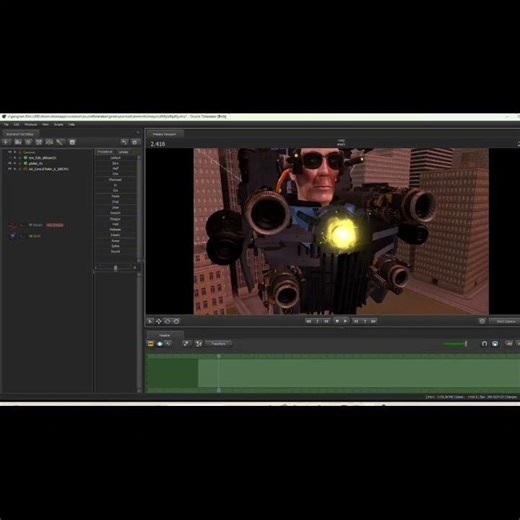
Task: Switch to the Graph Editor mode icon
Action: (x=168, y=344)
